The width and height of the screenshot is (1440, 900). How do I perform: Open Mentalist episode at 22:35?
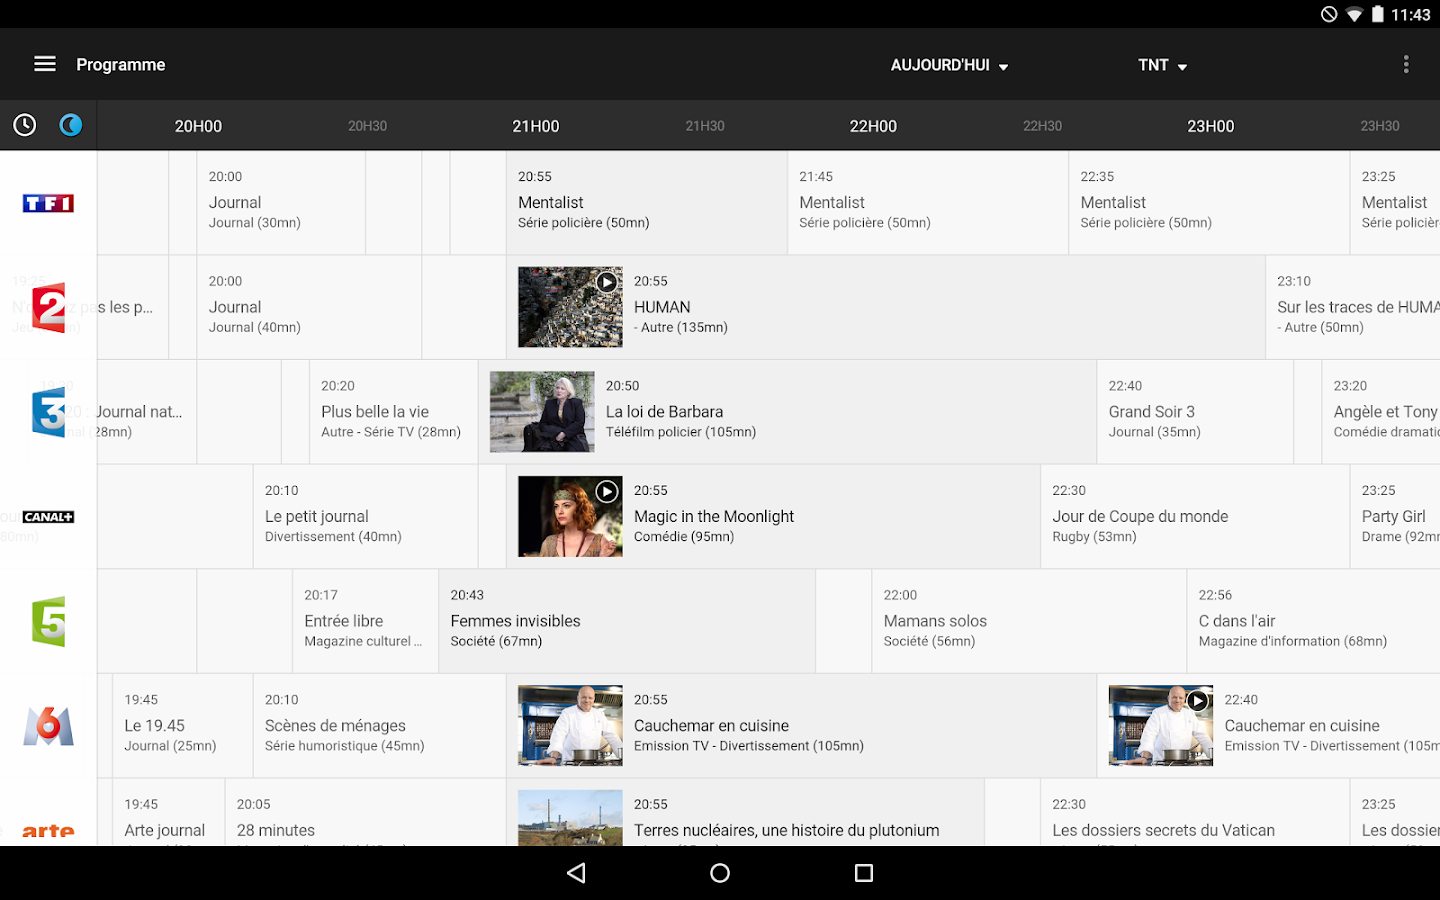[x=1209, y=203]
